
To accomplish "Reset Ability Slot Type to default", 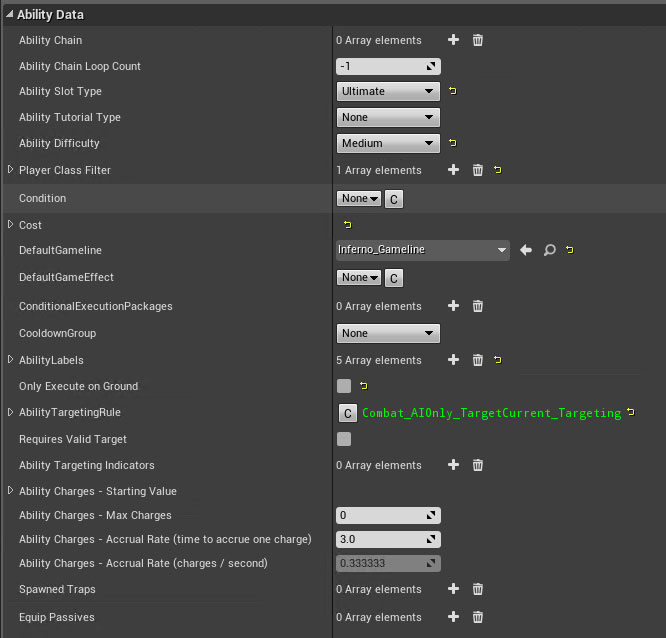I will point(452,91).
